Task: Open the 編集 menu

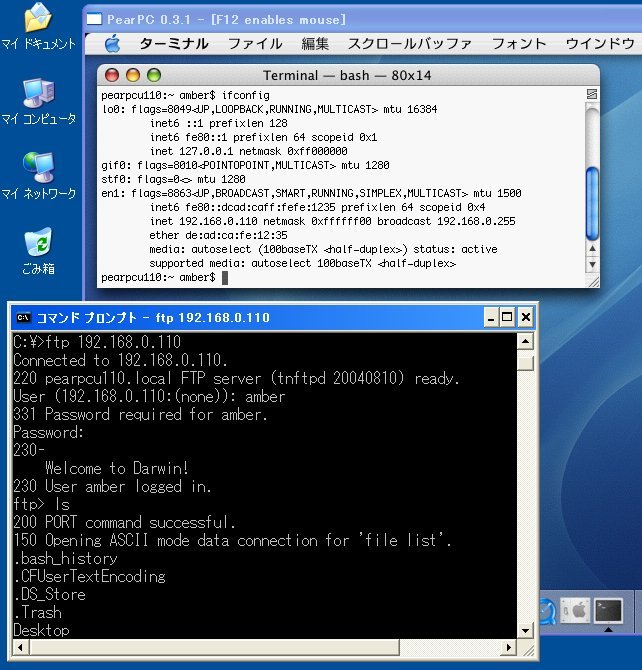Action: coord(315,44)
